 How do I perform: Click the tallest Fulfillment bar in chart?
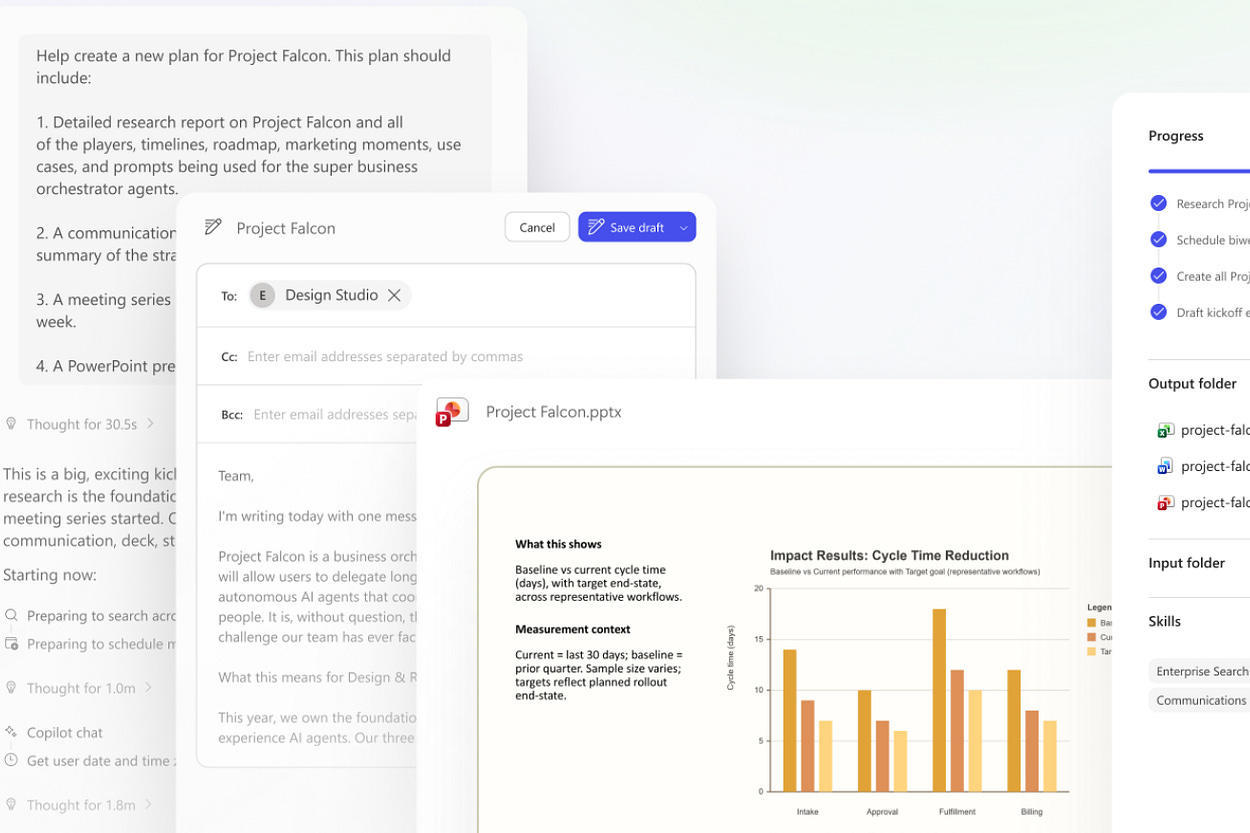pyautogui.click(x=939, y=700)
